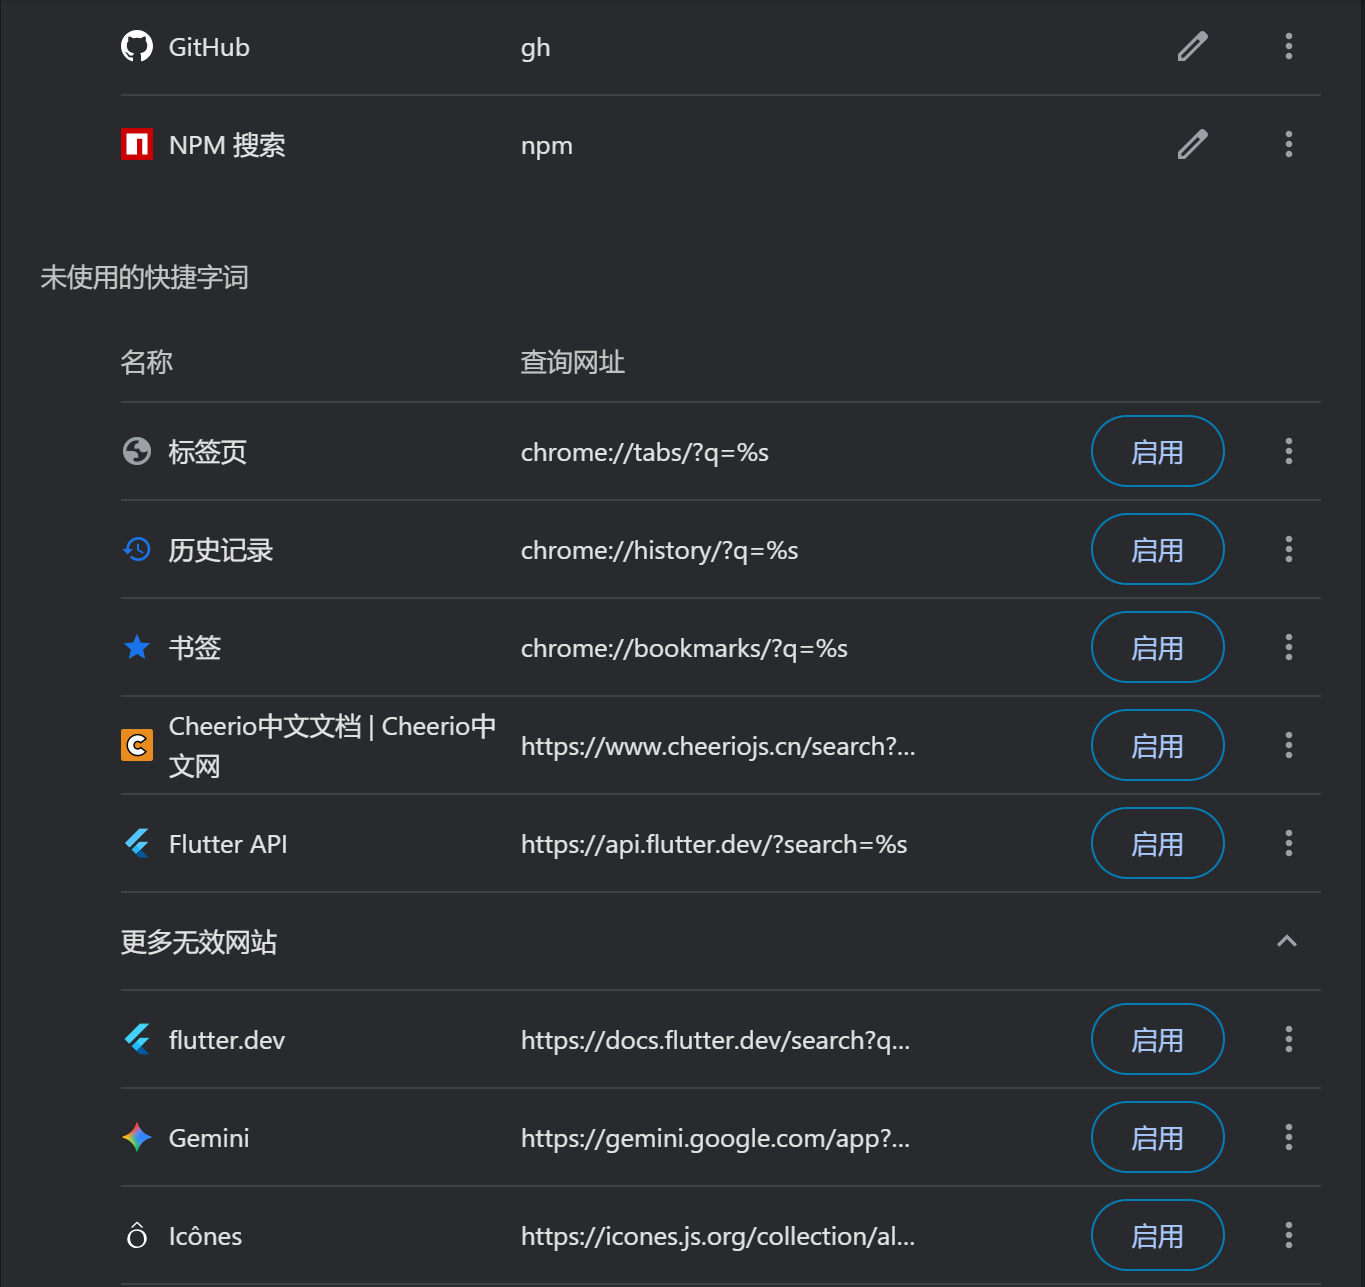This screenshot has height=1287, width=1365.
Task: Enable the 书签 search shortcut
Action: (1157, 647)
